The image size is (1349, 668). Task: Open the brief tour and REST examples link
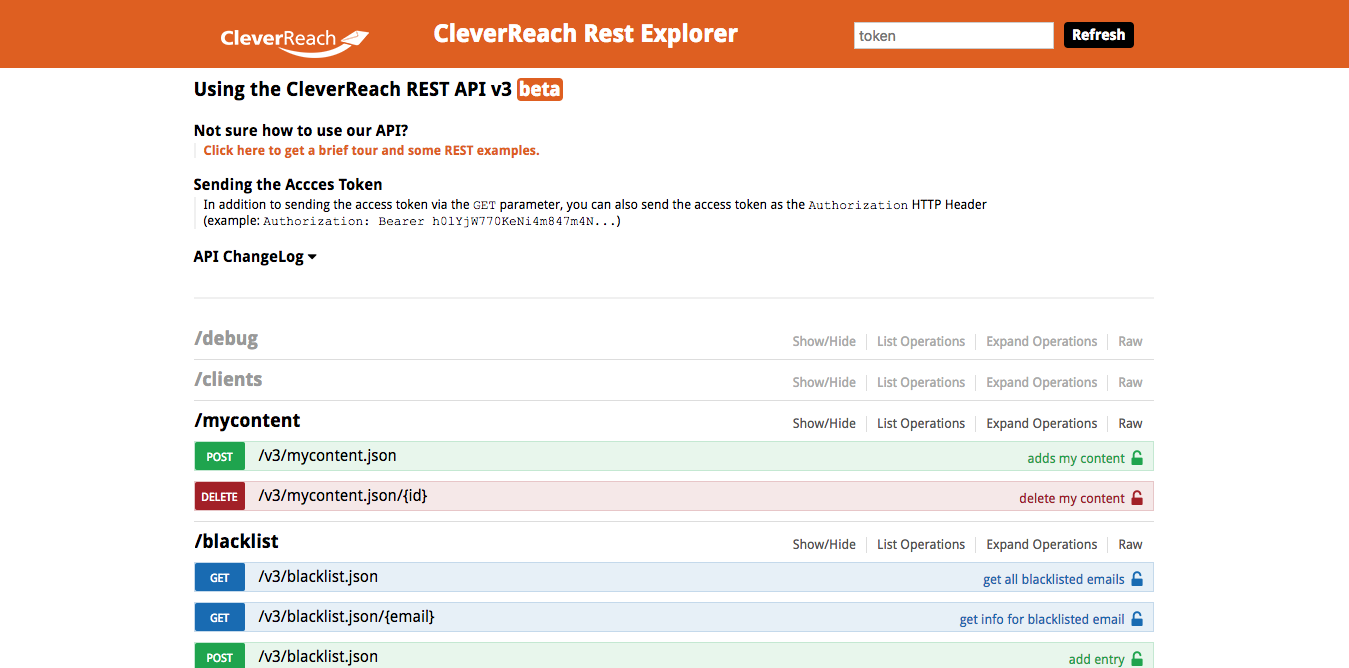(x=371, y=150)
